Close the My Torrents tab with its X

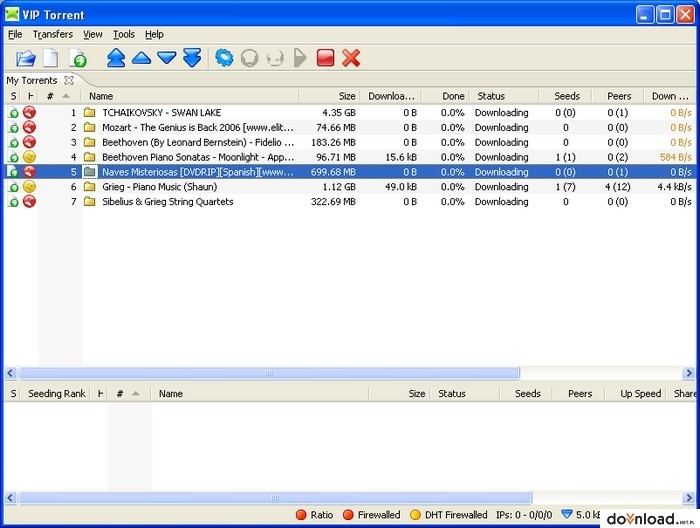[69, 80]
